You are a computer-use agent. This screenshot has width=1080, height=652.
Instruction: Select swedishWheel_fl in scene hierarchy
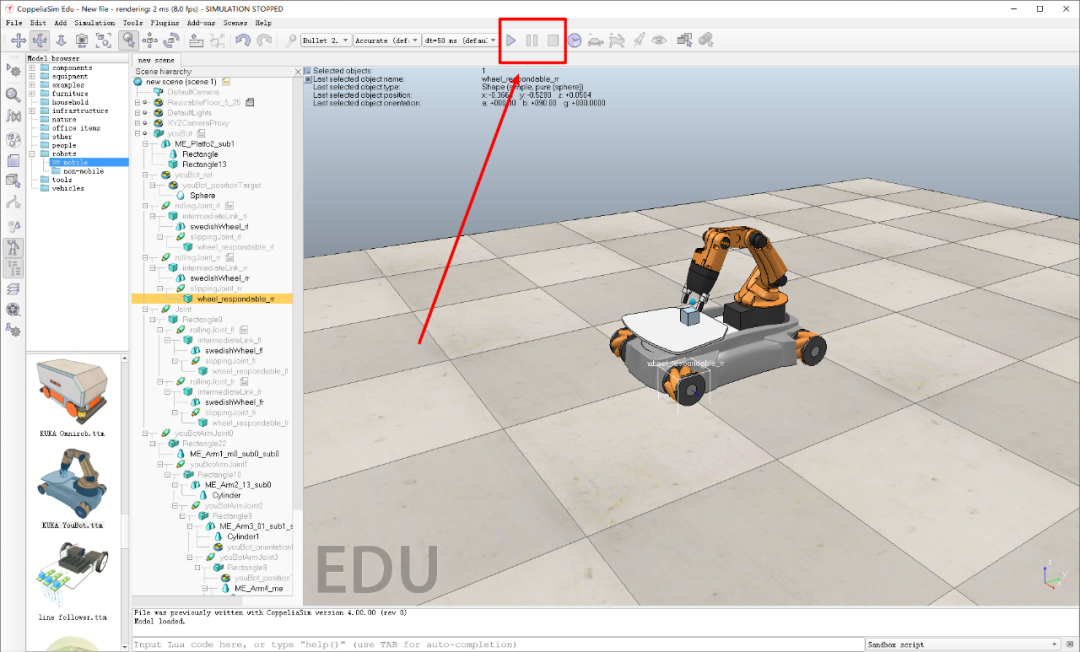(234, 351)
